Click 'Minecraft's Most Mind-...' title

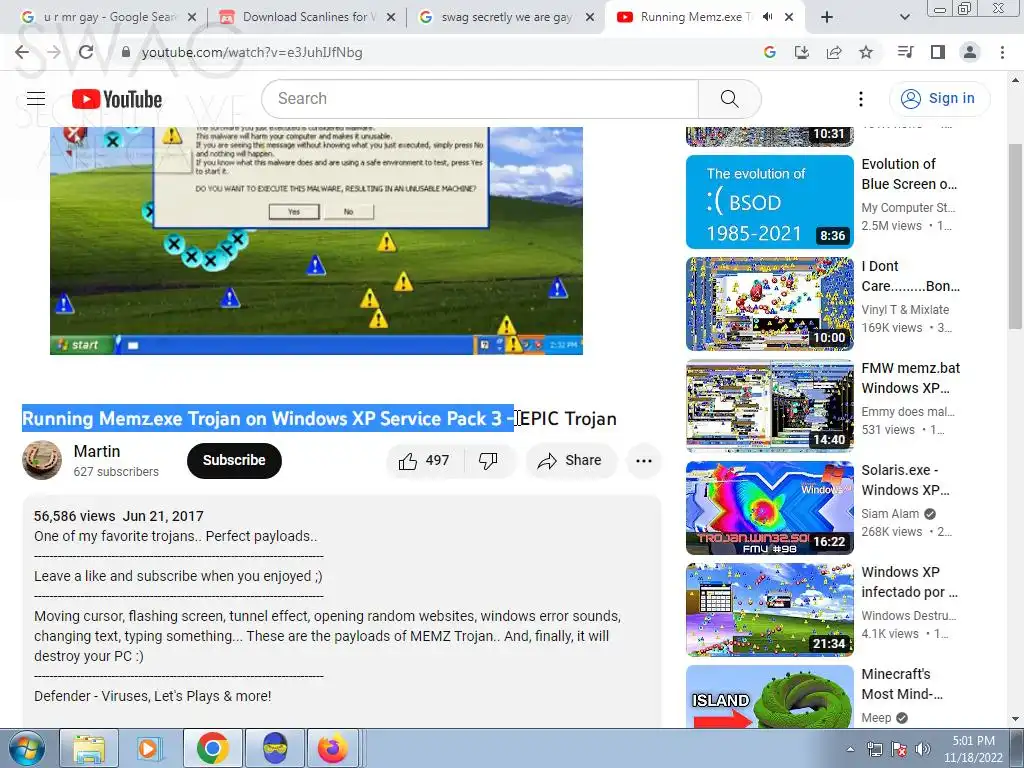[902, 683]
